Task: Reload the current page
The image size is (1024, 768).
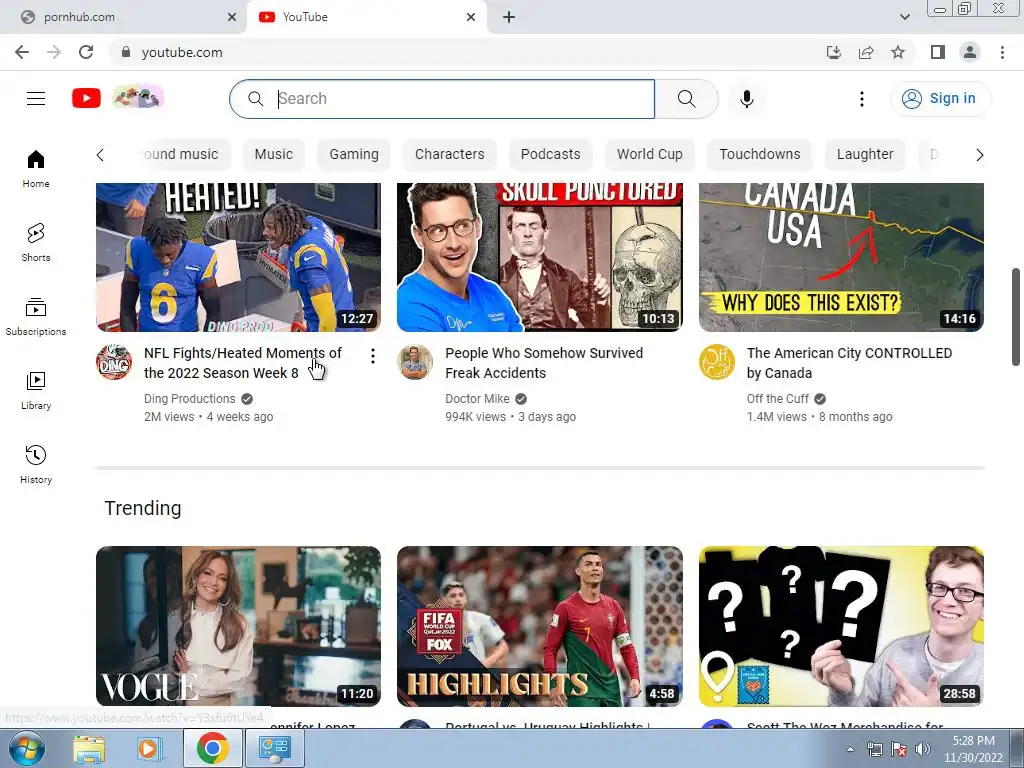Action: click(x=86, y=52)
